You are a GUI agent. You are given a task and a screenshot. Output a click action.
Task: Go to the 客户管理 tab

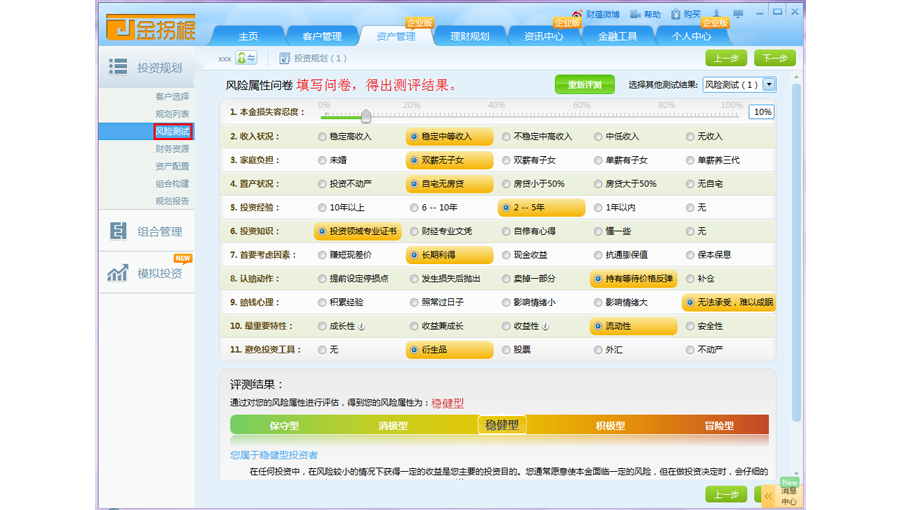click(x=322, y=36)
